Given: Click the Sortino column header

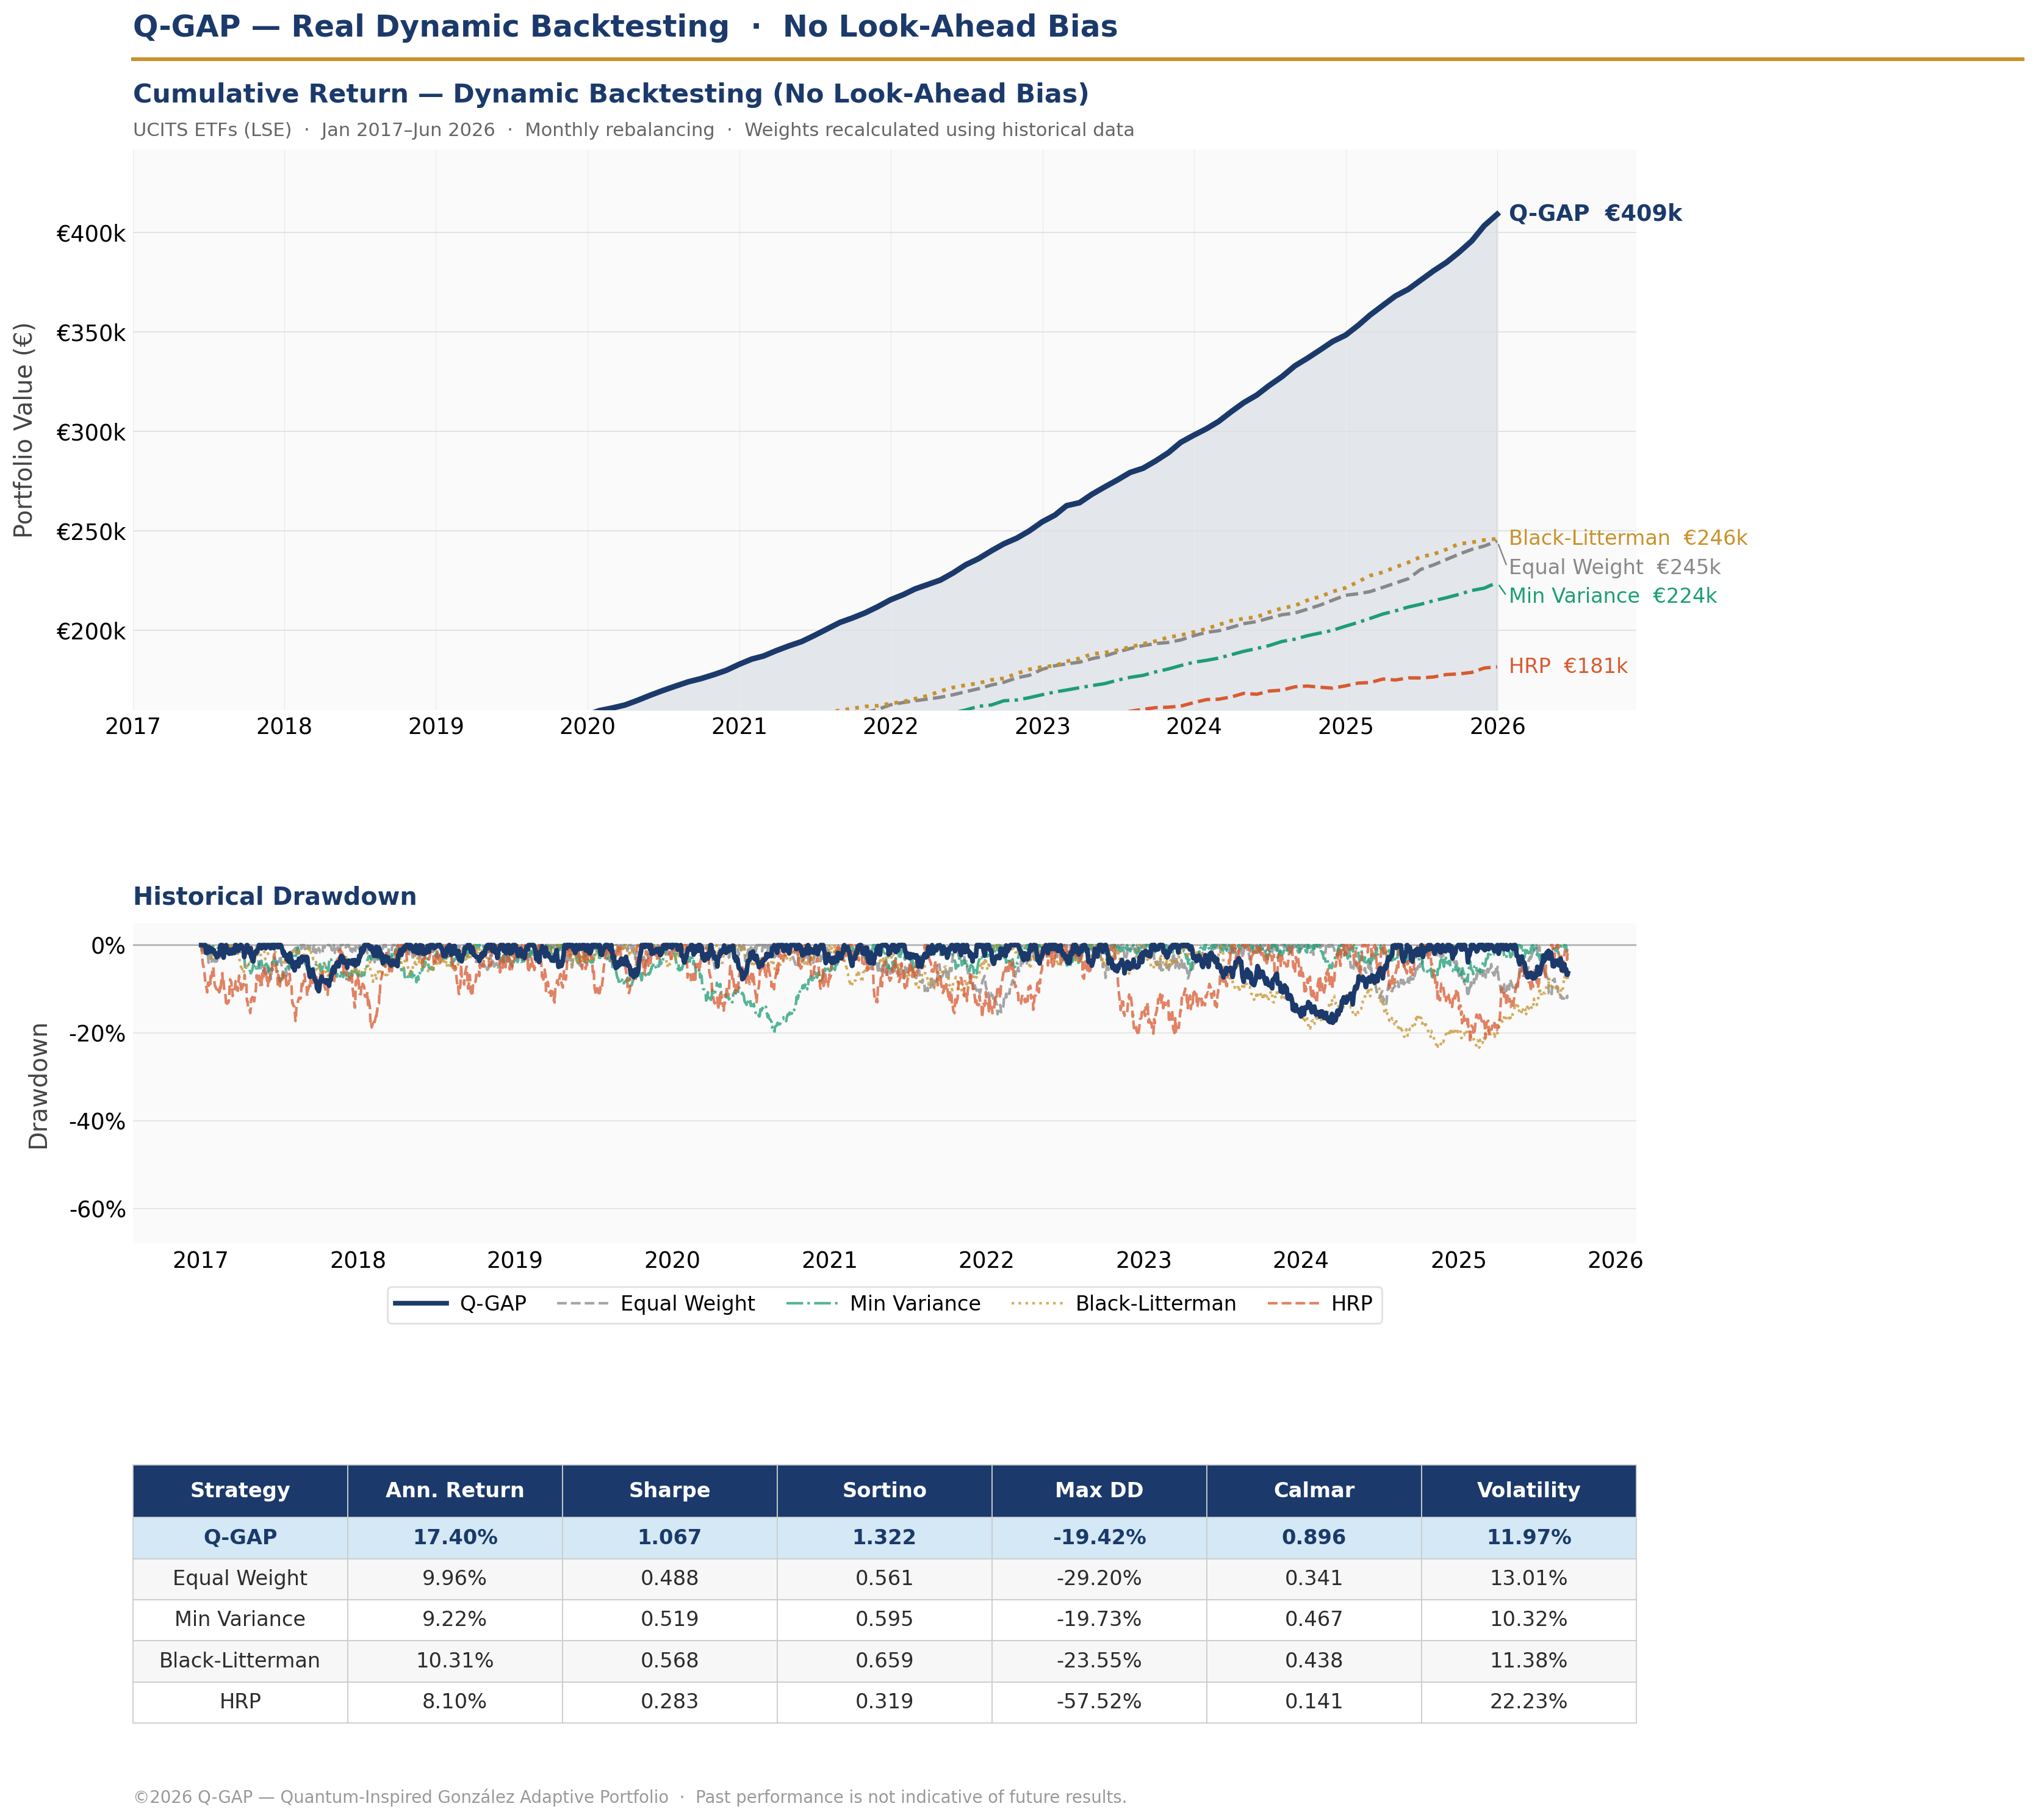Looking at the screenshot, I should [x=885, y=1490].
